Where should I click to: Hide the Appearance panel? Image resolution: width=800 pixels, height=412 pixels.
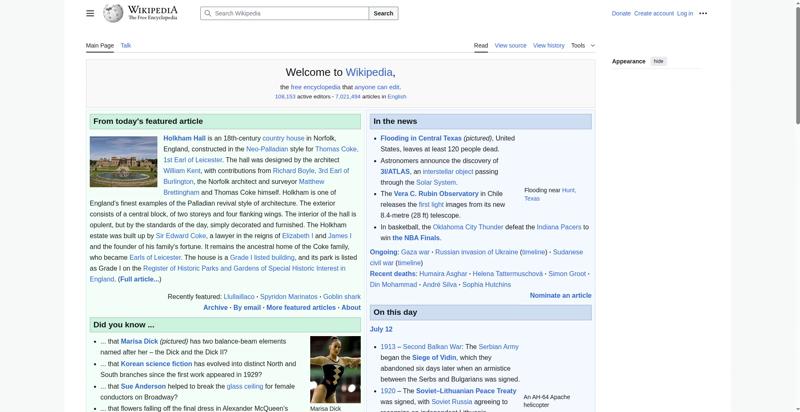(x=659, y=61)
